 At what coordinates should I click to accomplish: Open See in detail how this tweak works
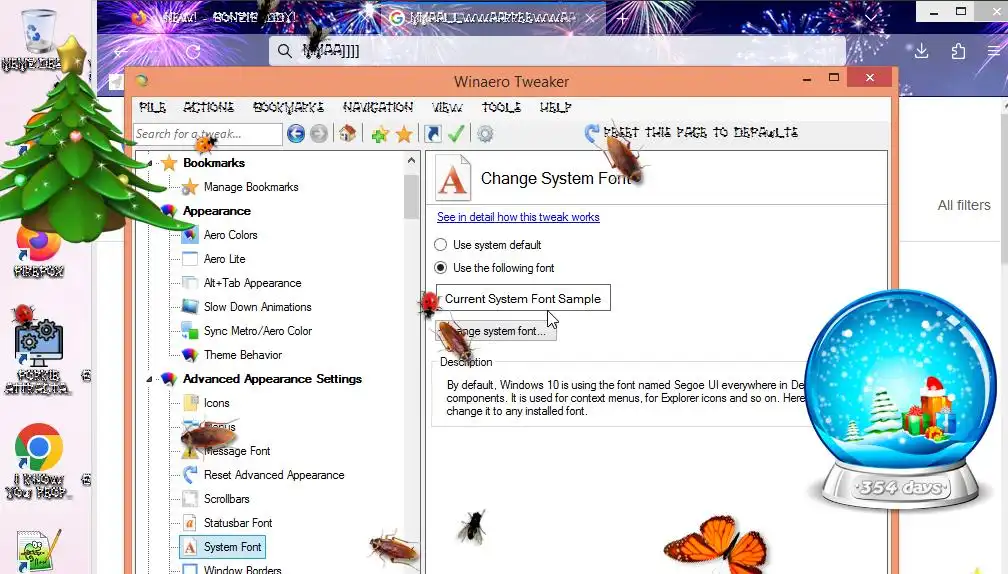point(518,217)
